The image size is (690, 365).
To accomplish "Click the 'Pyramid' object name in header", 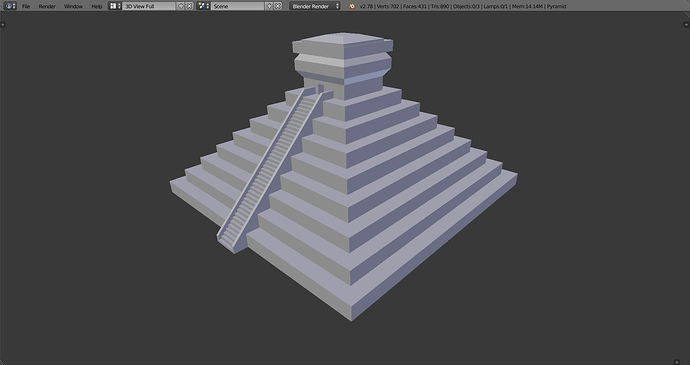I will [x=557, y=6].
